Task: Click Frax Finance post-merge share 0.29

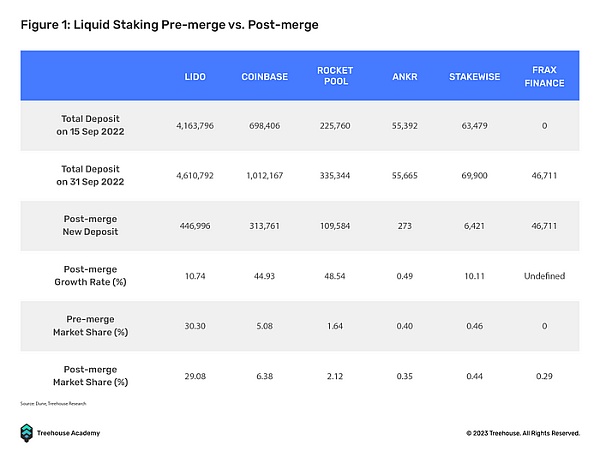Action: pos(544,376)
